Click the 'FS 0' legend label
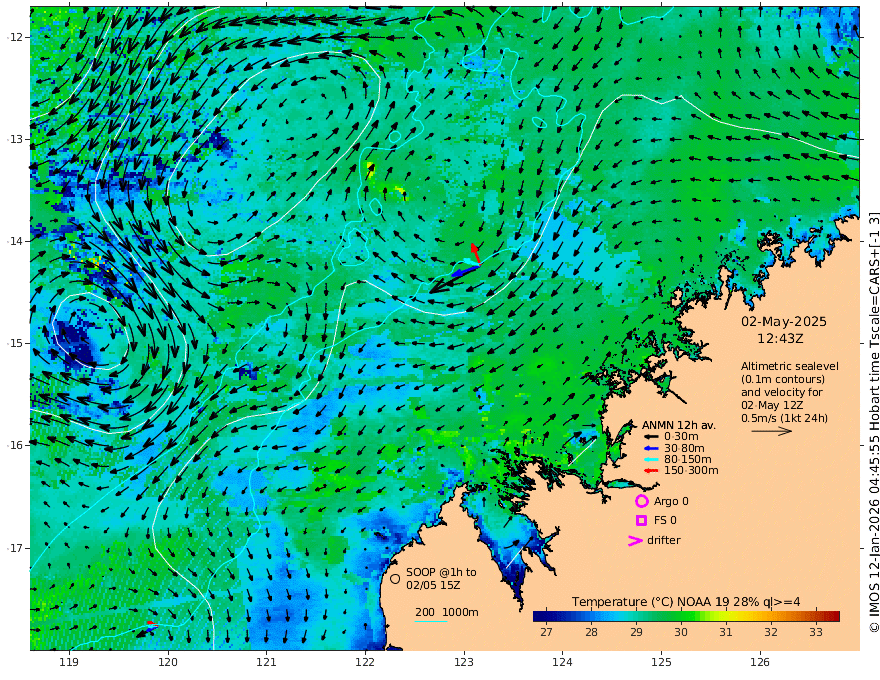This screenshot has height=680, width=880. 665,520
